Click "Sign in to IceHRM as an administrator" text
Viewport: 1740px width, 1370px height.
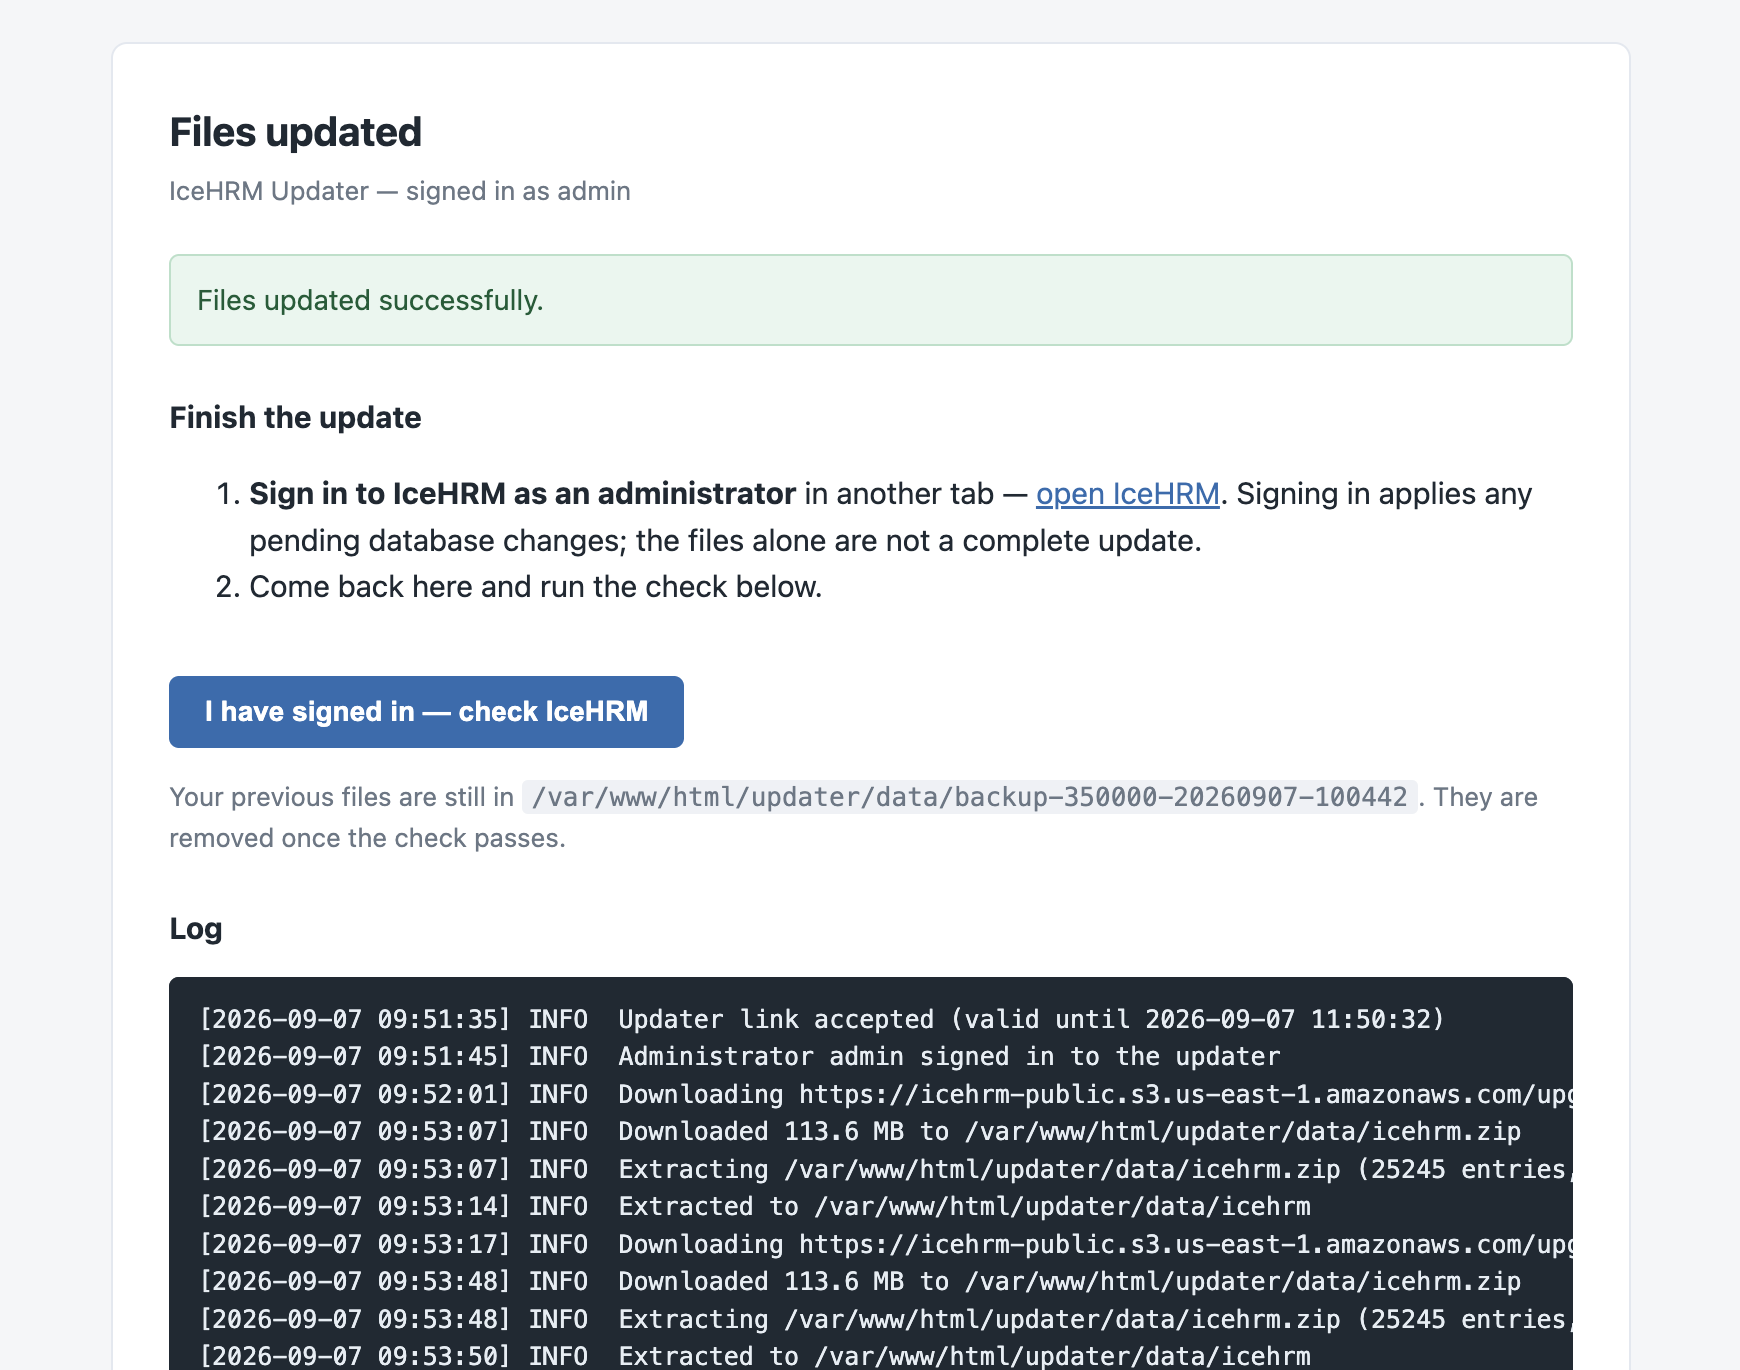(522, 494)
